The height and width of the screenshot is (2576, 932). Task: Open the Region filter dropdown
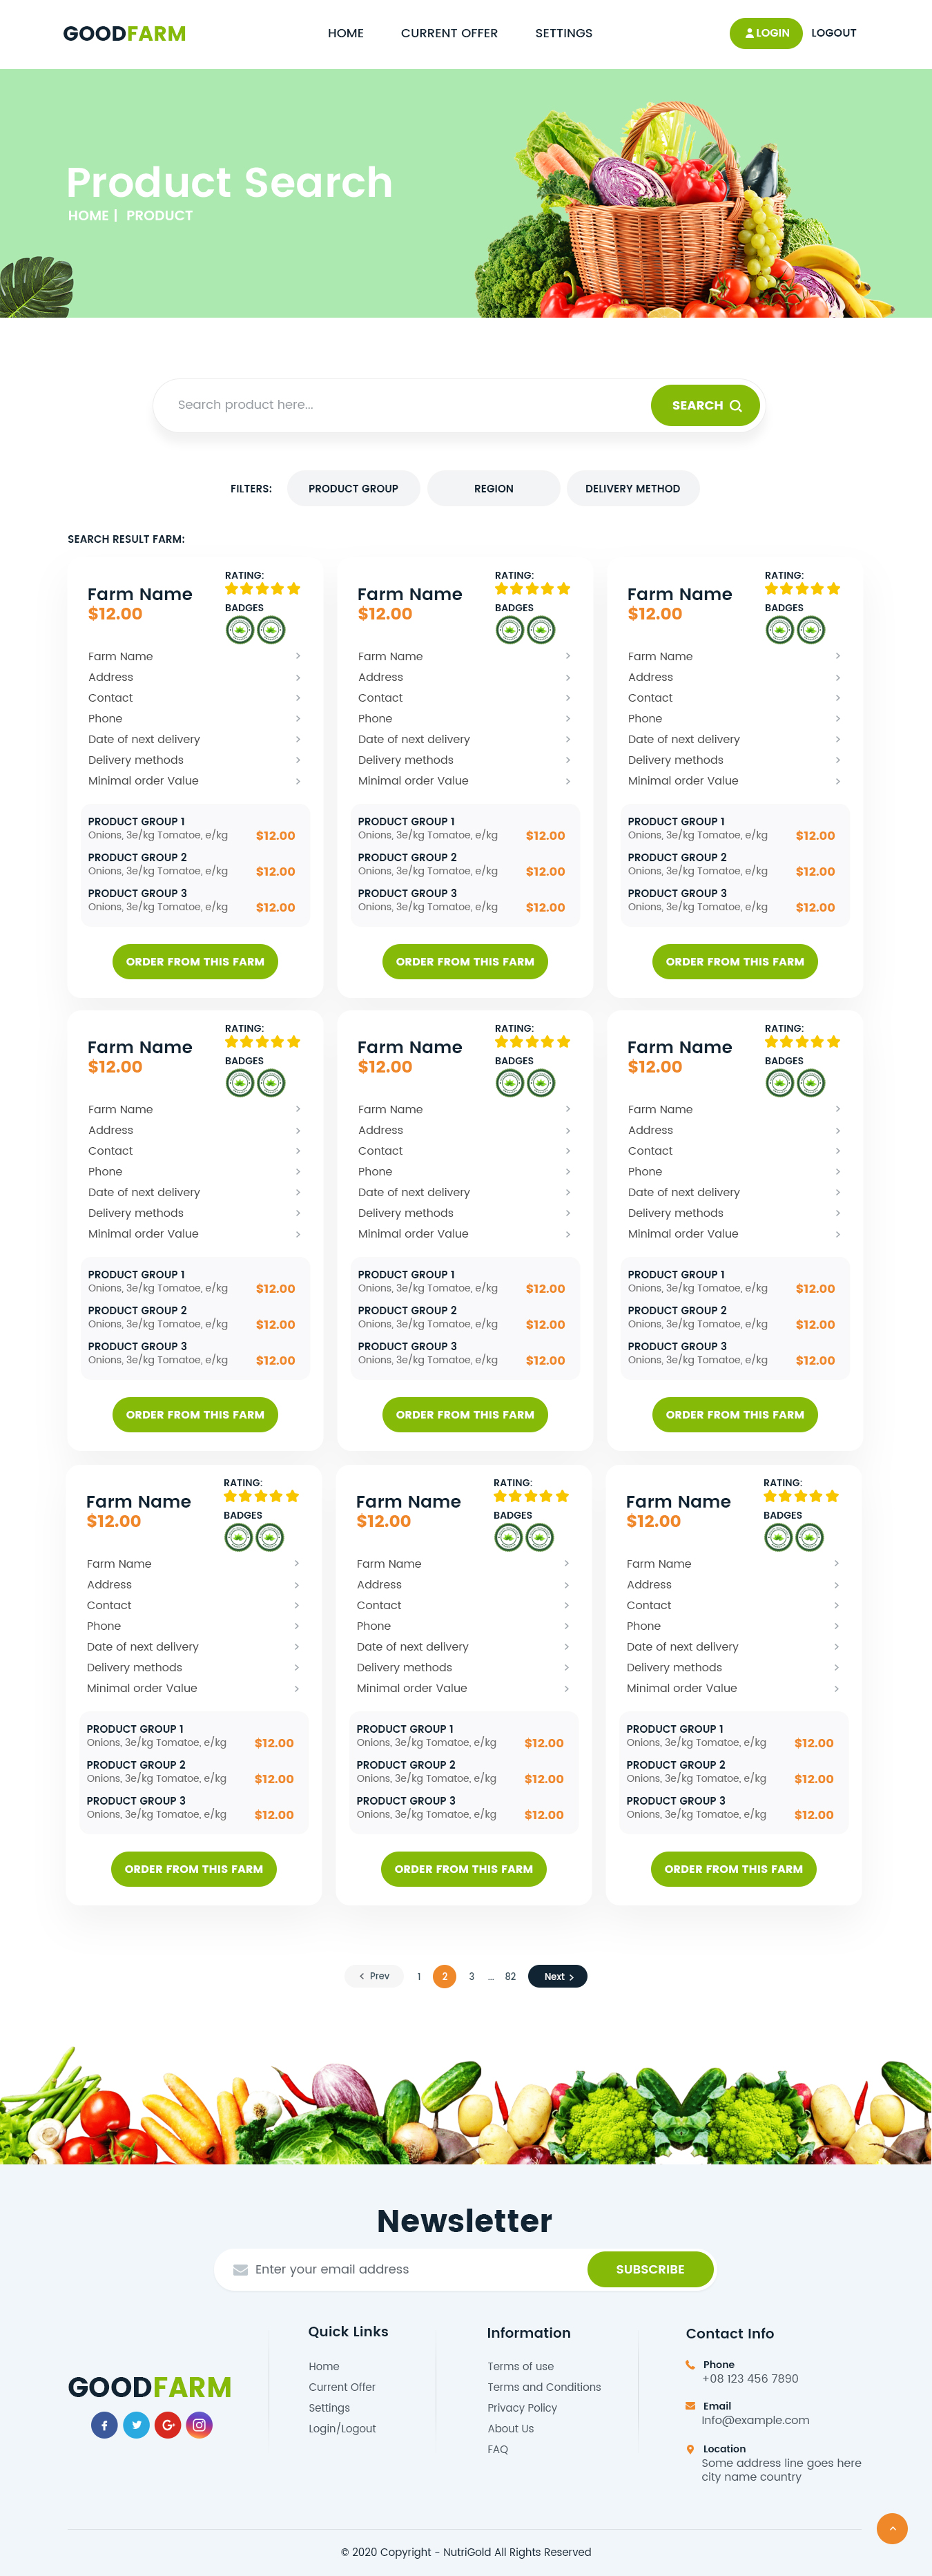(x=493, y=489)
